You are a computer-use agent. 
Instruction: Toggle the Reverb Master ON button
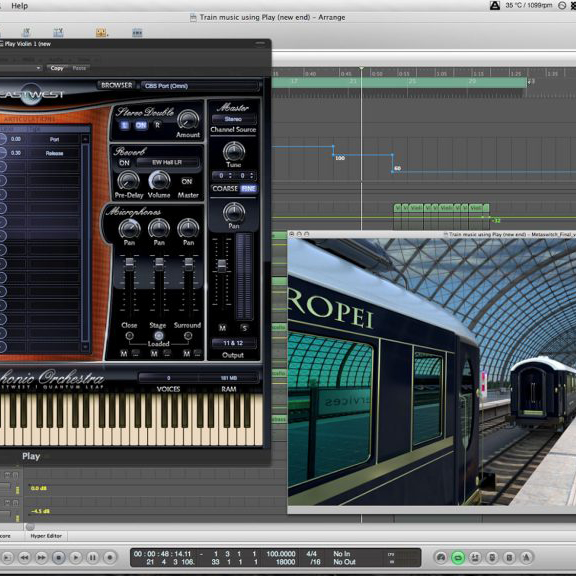tap(187, 181)
